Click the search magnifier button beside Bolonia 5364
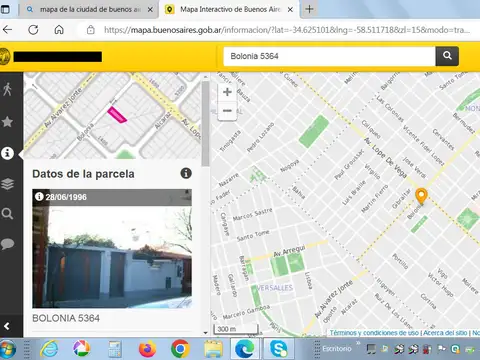 pyautogui.click(x=447, y=56)
